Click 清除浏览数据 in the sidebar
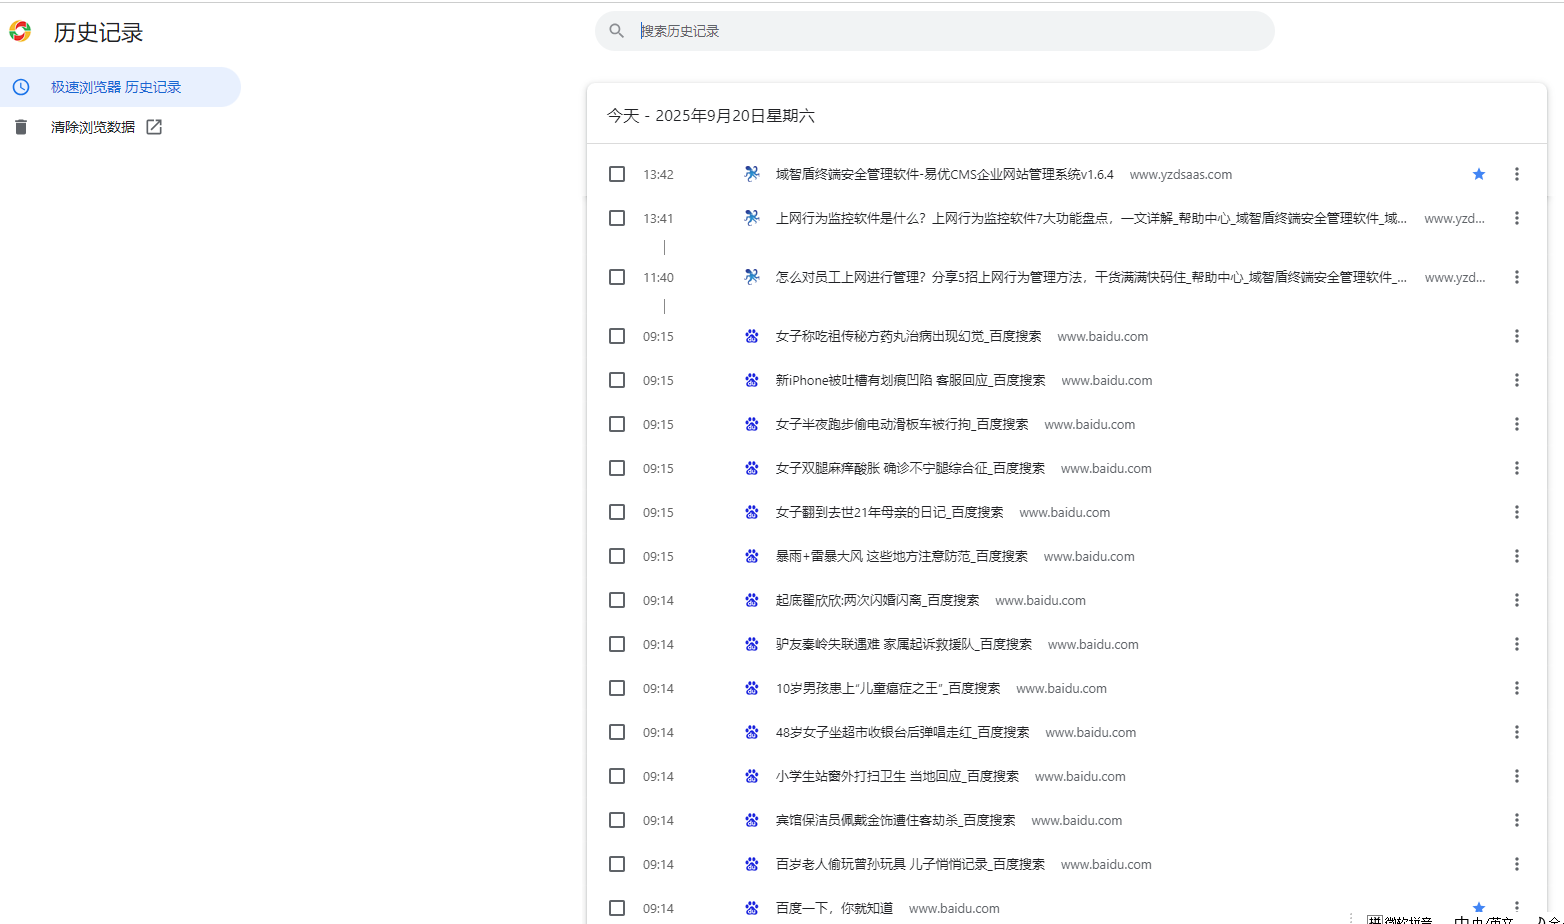The image size is (1564, 924). [x=93, y=126]
